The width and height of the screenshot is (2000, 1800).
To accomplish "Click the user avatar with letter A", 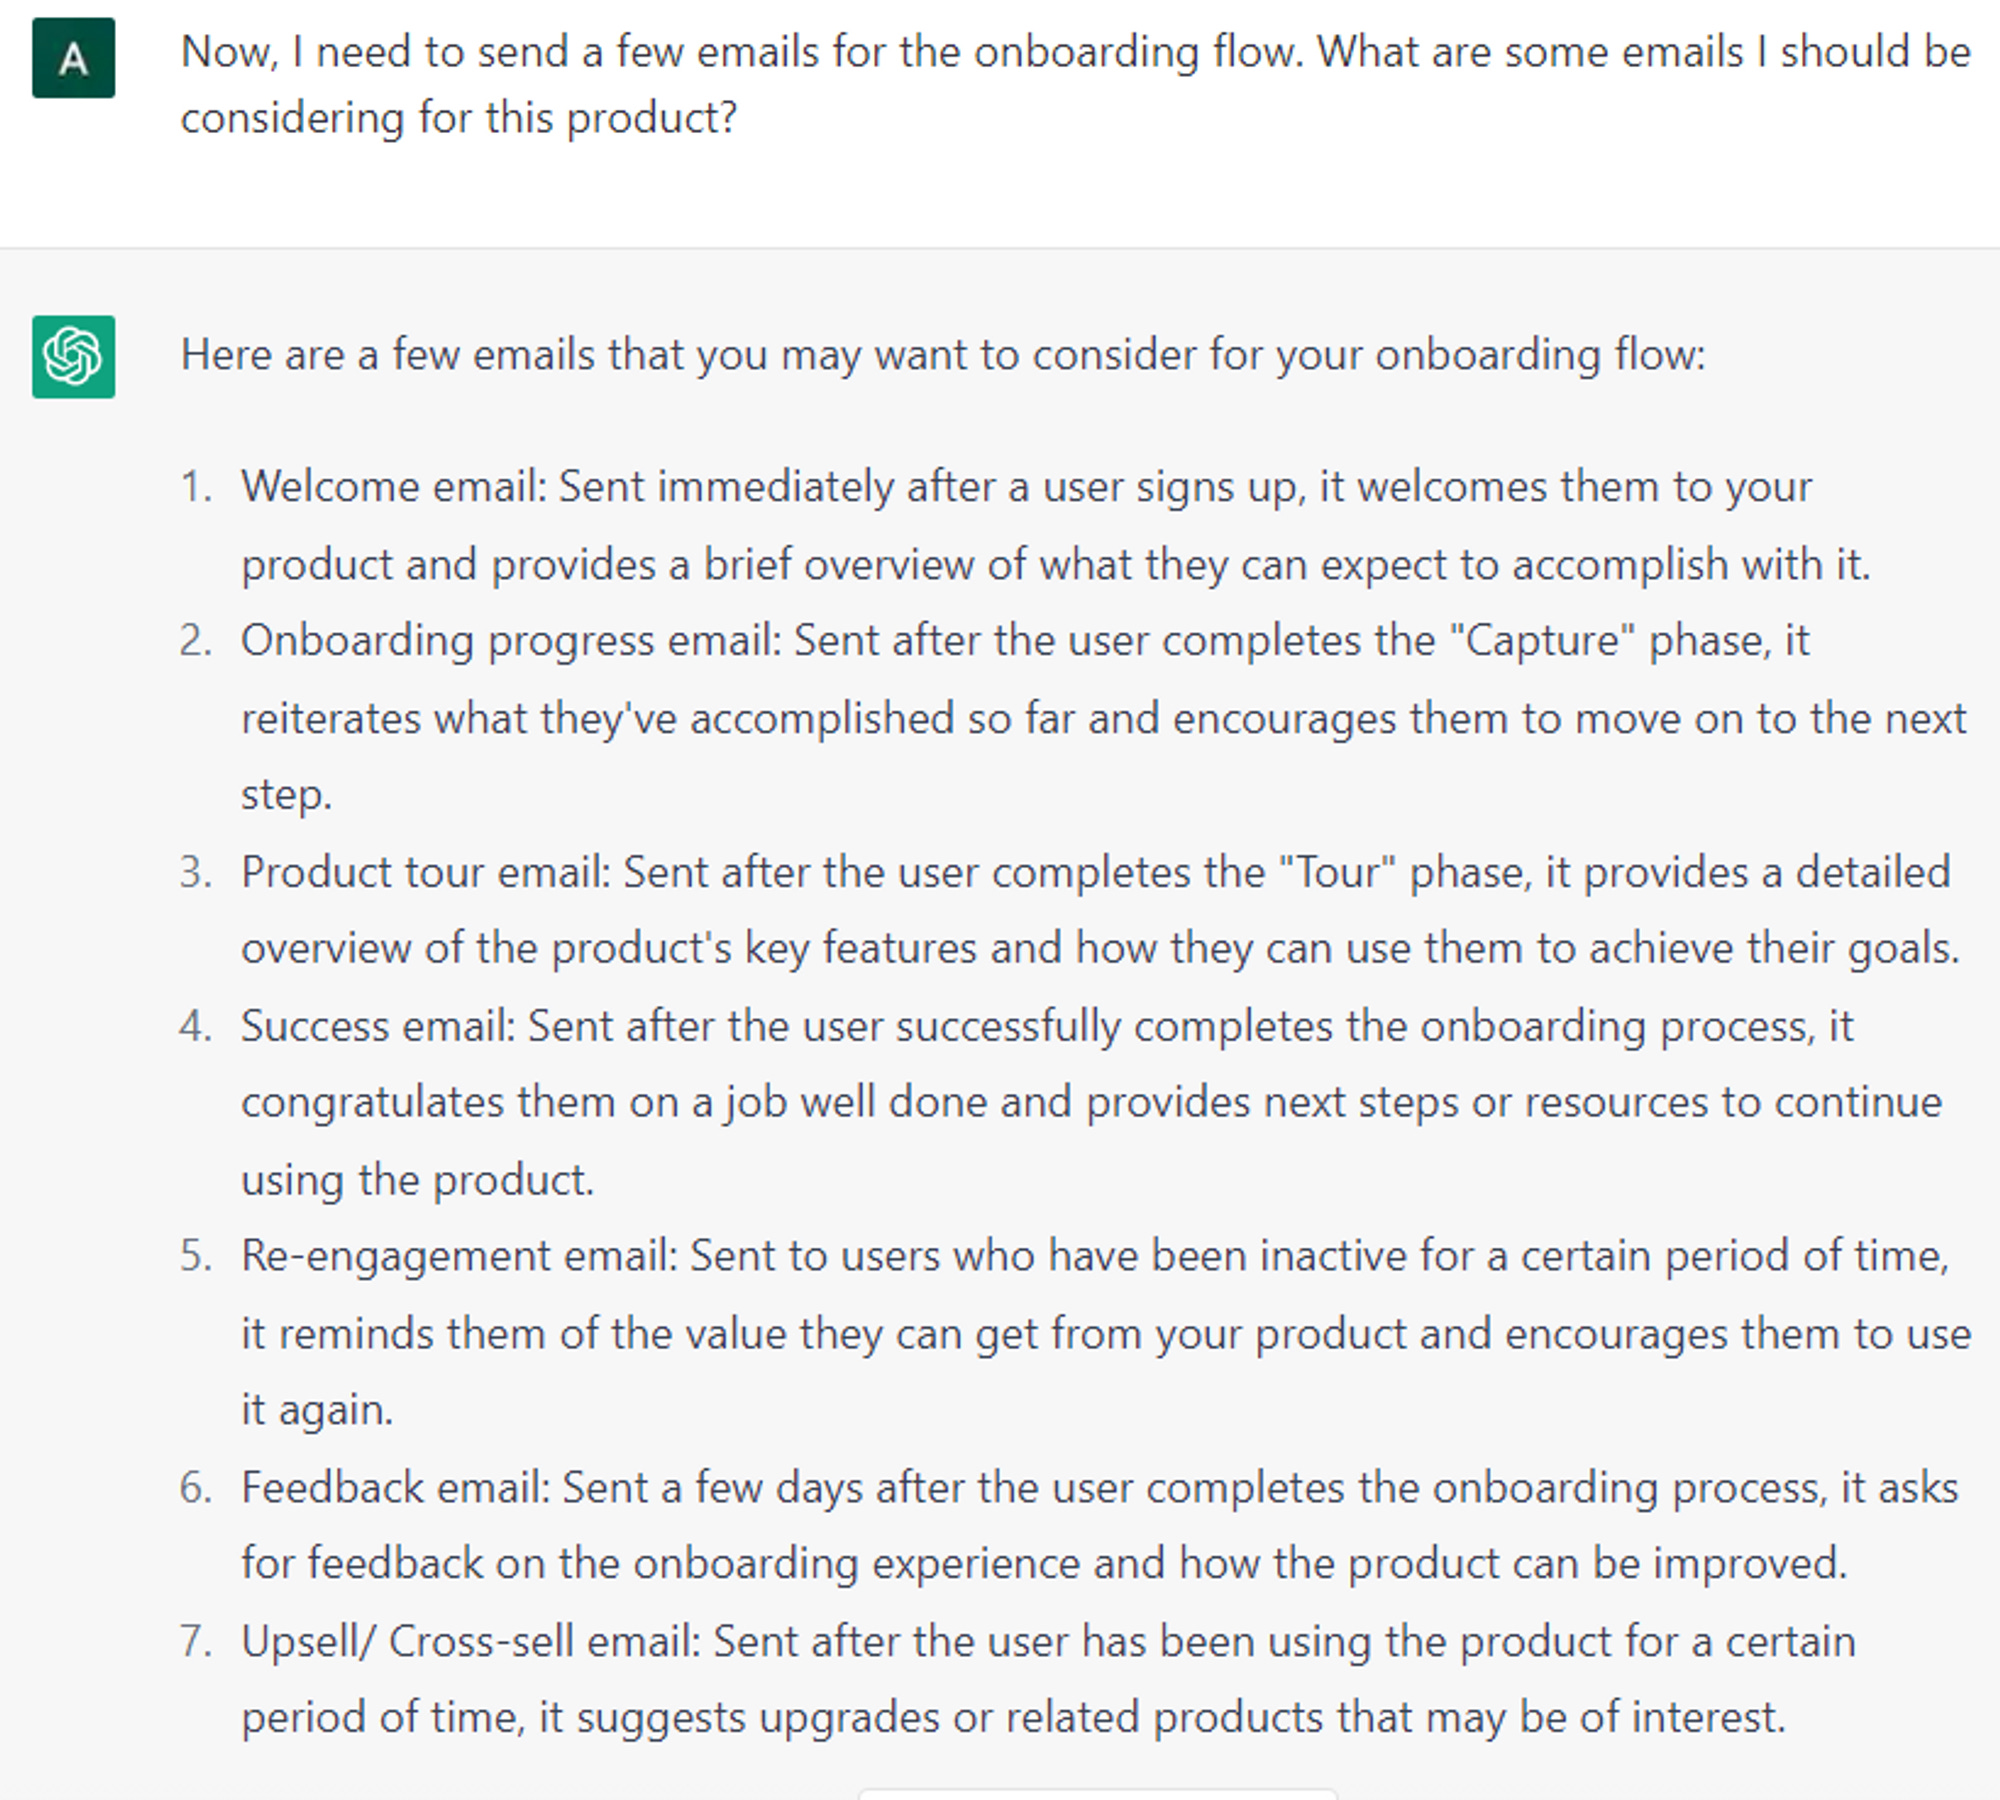I will click(x=73, y=58).
